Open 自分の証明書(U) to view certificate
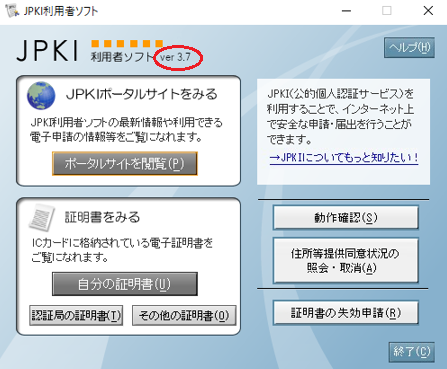 point(125,284)
